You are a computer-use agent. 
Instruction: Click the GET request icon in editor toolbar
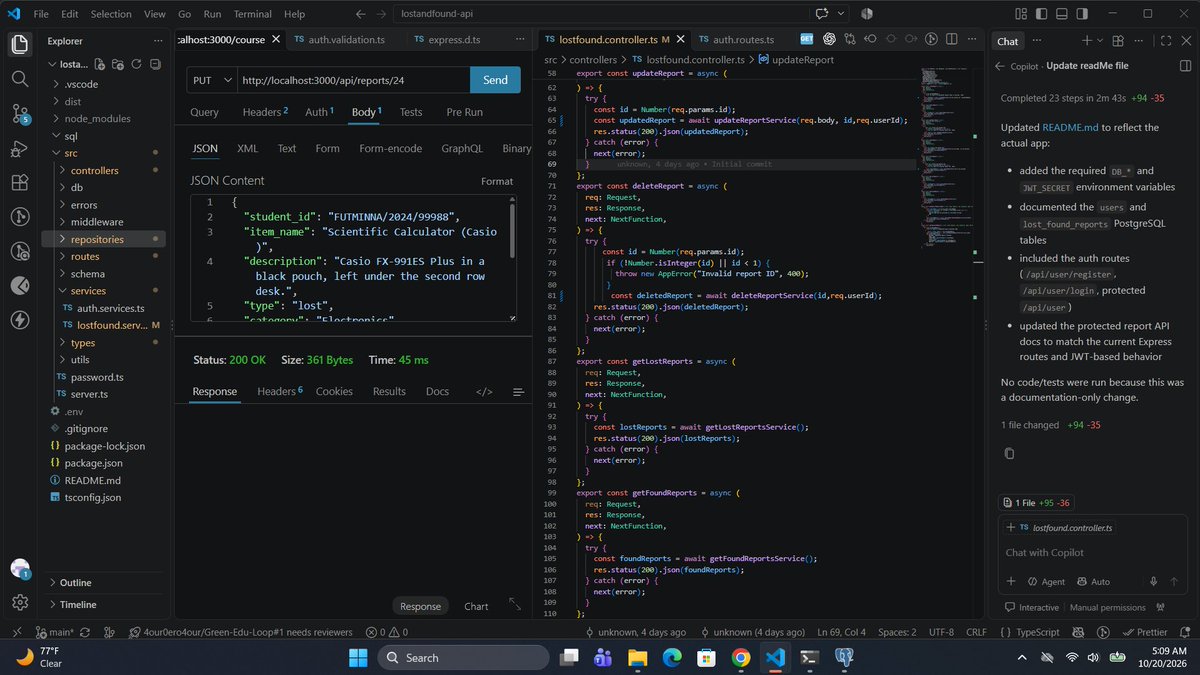pos(807,39)
